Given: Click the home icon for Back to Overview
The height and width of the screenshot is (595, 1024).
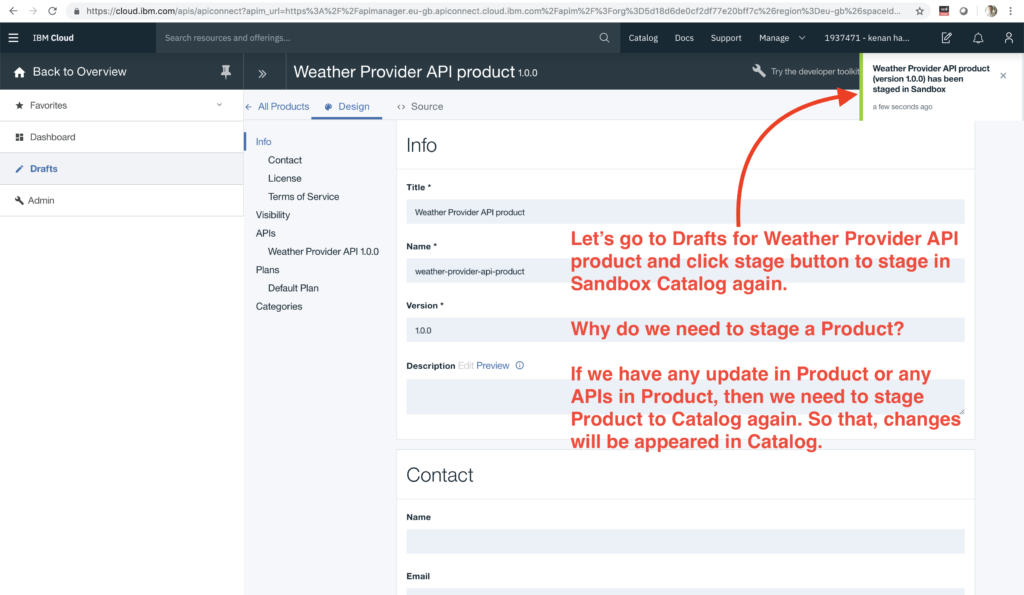Looking at the screenshot, I should tap(20, 72).
